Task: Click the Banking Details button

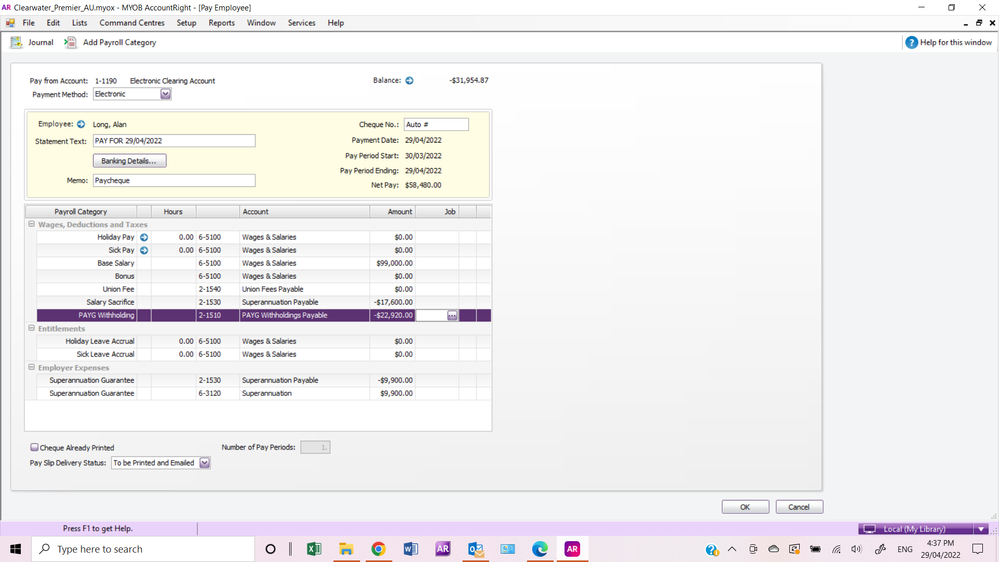Action: tap(129, 161)
